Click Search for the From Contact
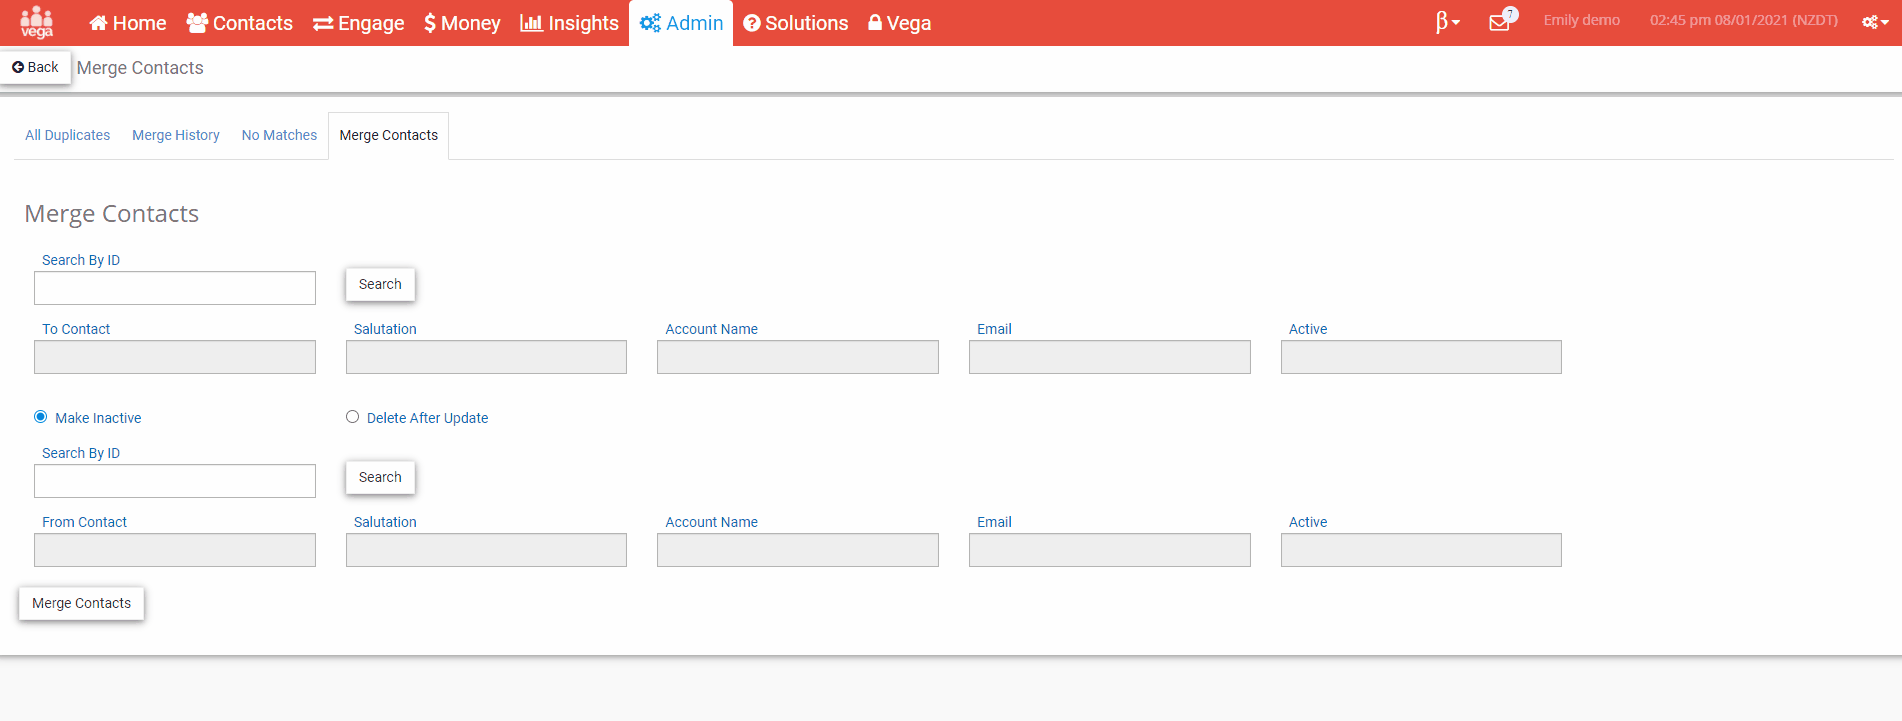The height and width of the screenshot is (721, 1902). tap(380, 477)
